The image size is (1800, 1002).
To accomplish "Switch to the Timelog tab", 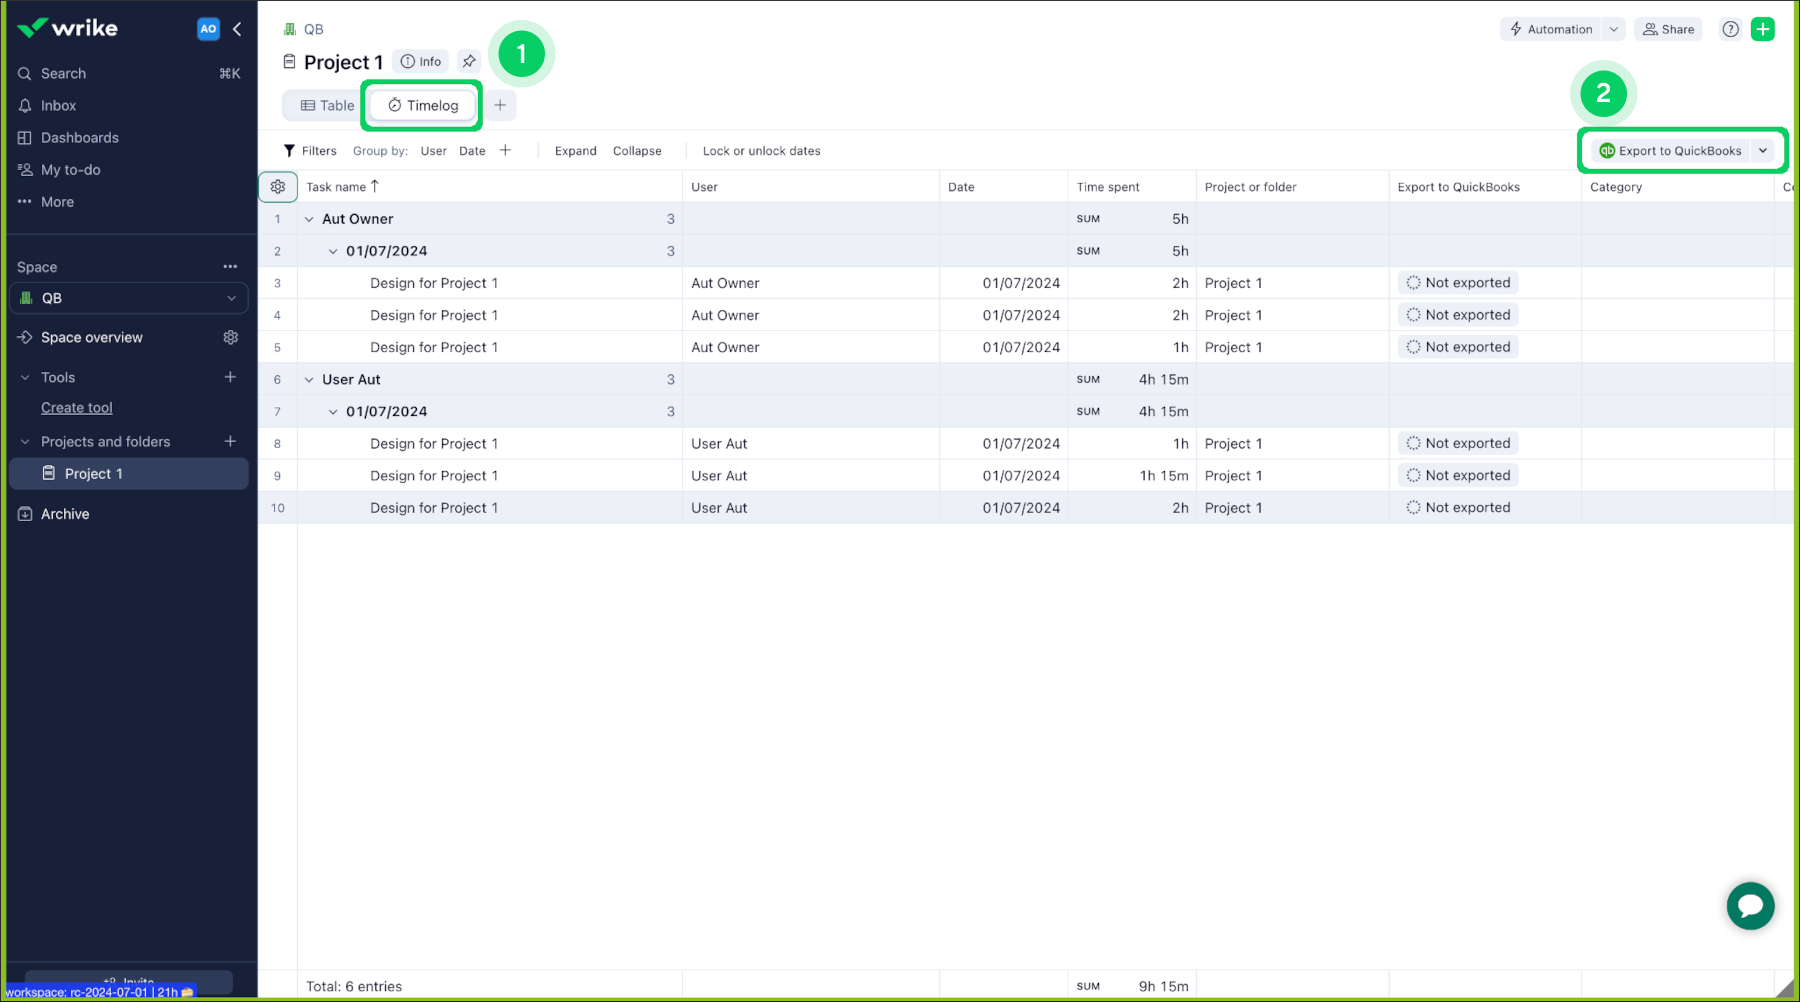I will 421,105.
